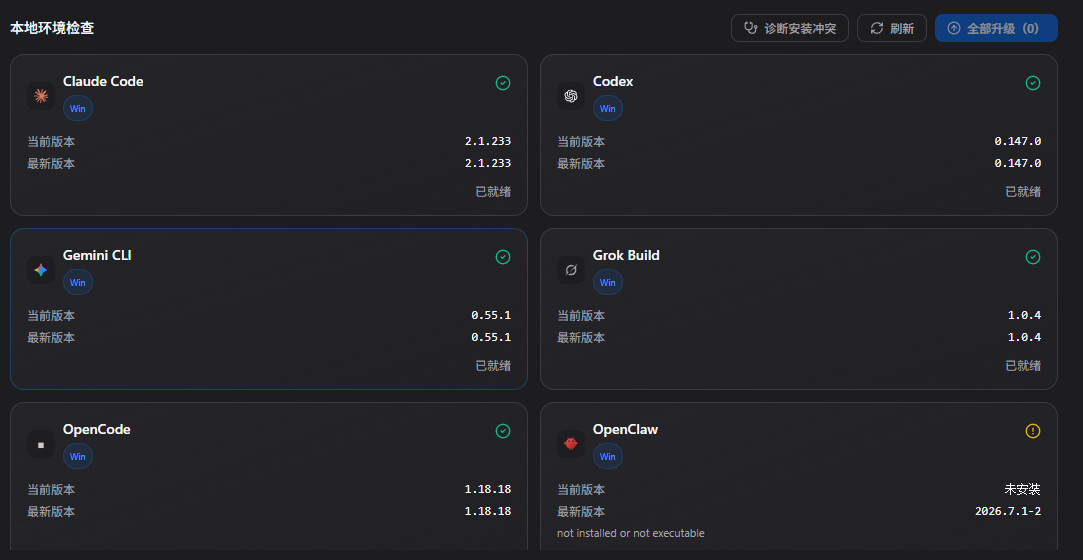Screen dimensions: 1083x560
Task: Click OpenClaw's 未安装 status value
Action: coord(1022,490)
